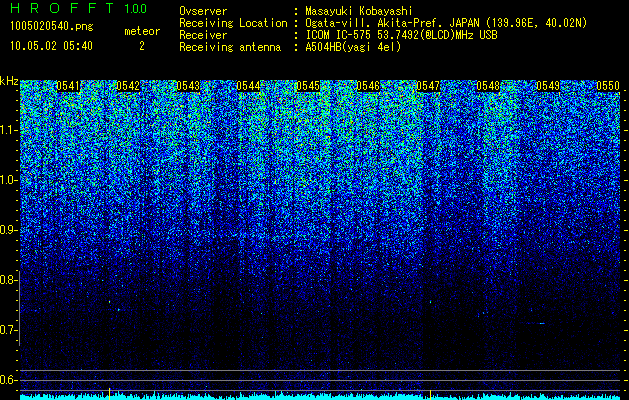Select the ICOM IC-575 53.7492 MHz USB text

[401, 35]
